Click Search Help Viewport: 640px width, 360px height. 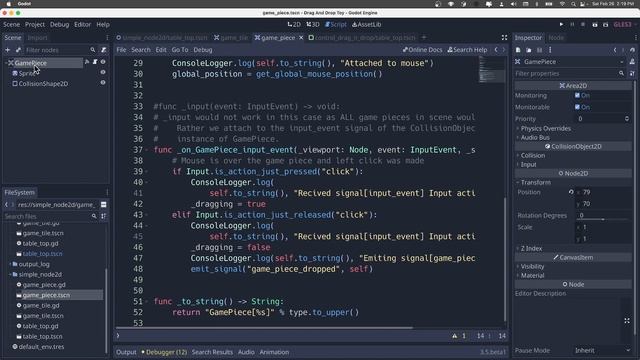pyautogui.click(x=467, y=50)
